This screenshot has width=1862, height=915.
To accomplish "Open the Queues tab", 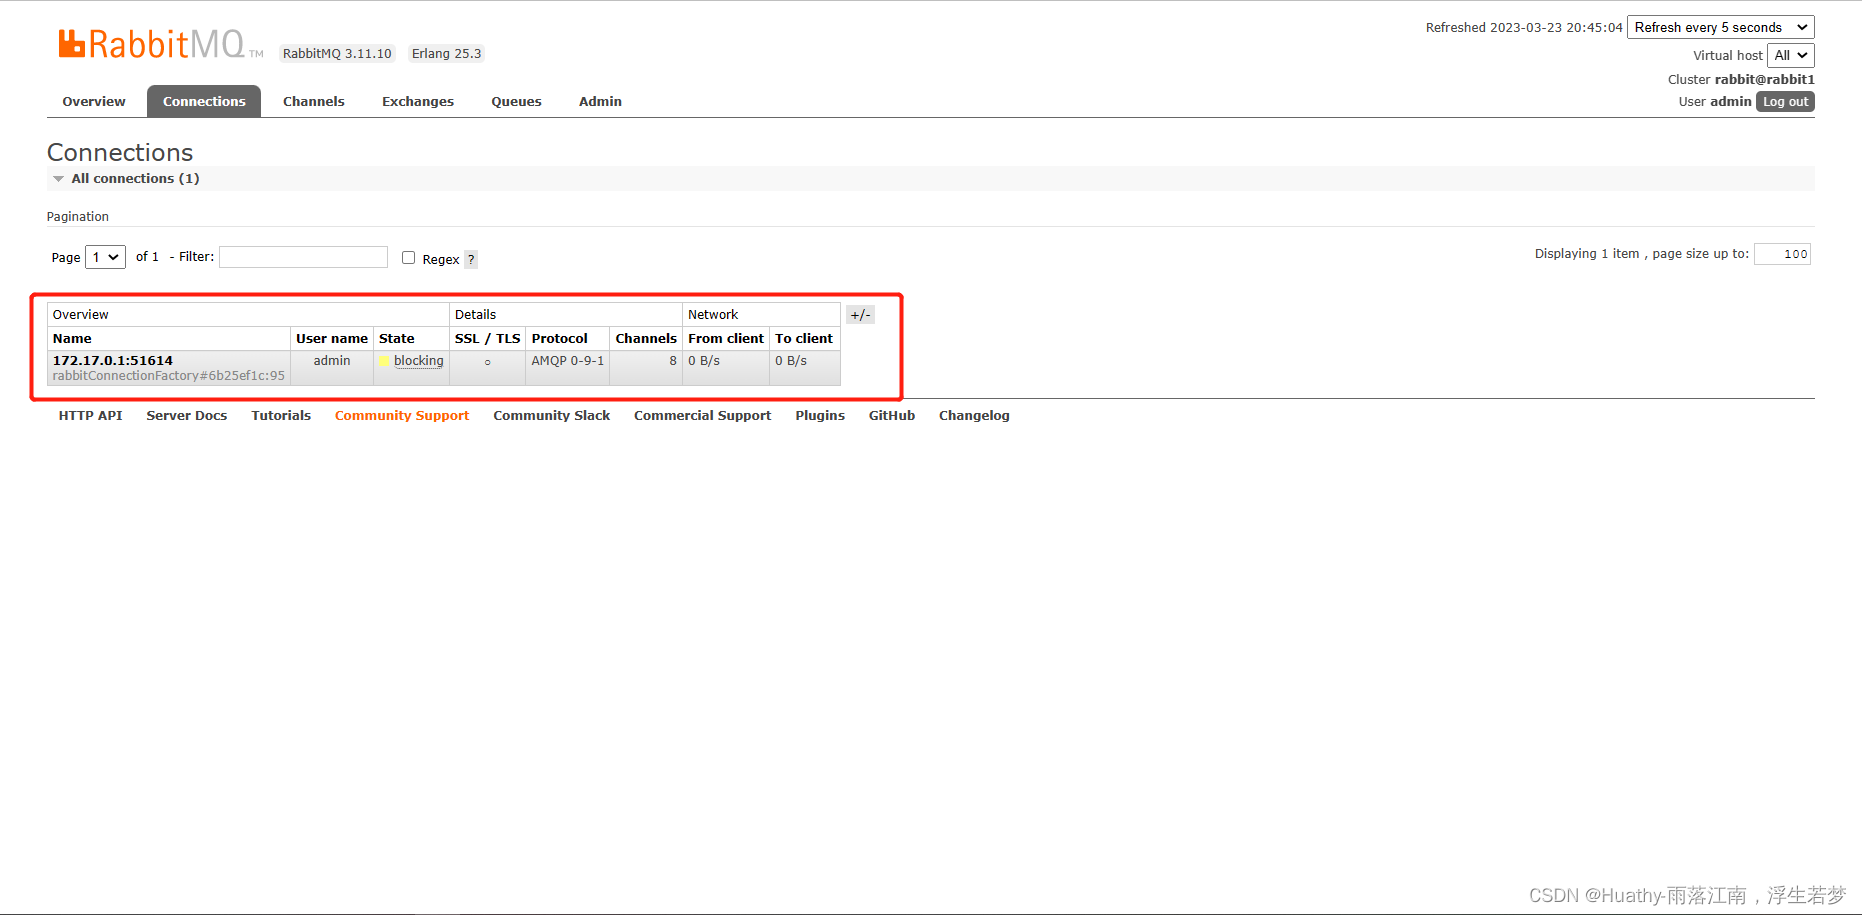I will [516, 101].
